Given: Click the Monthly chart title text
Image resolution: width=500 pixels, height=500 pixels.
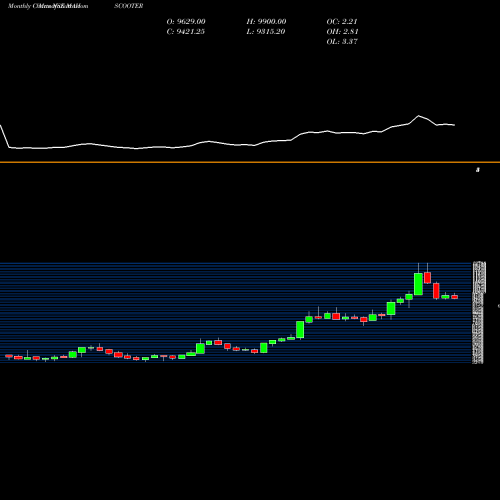Looking at the screenshot, I should tap(48, 6).
